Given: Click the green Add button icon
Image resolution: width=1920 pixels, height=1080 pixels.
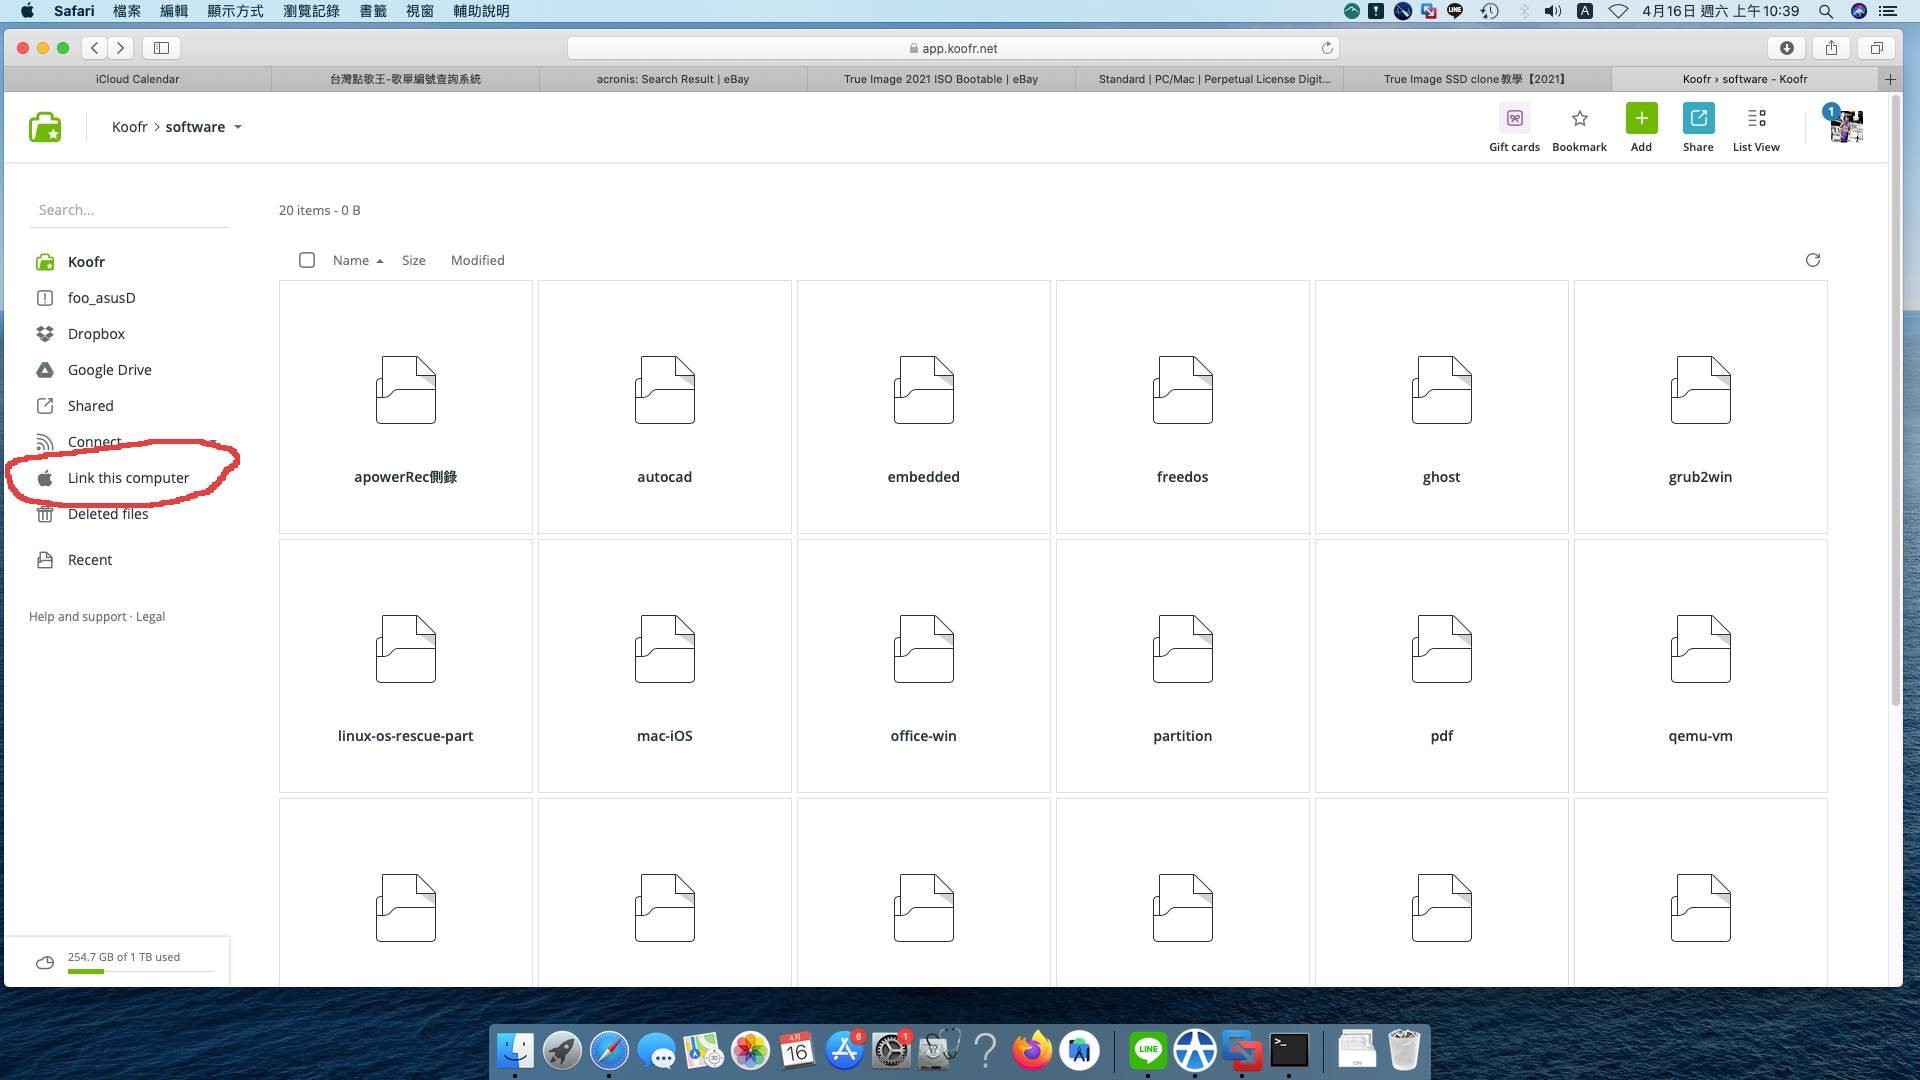Looking at the screenshot, I should pyautogui.click(x=1641, y=119).
